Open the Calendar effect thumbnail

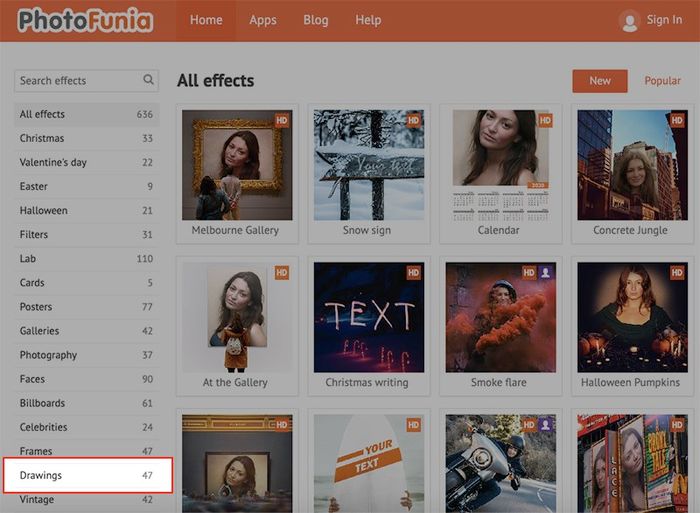click(500, 165)
